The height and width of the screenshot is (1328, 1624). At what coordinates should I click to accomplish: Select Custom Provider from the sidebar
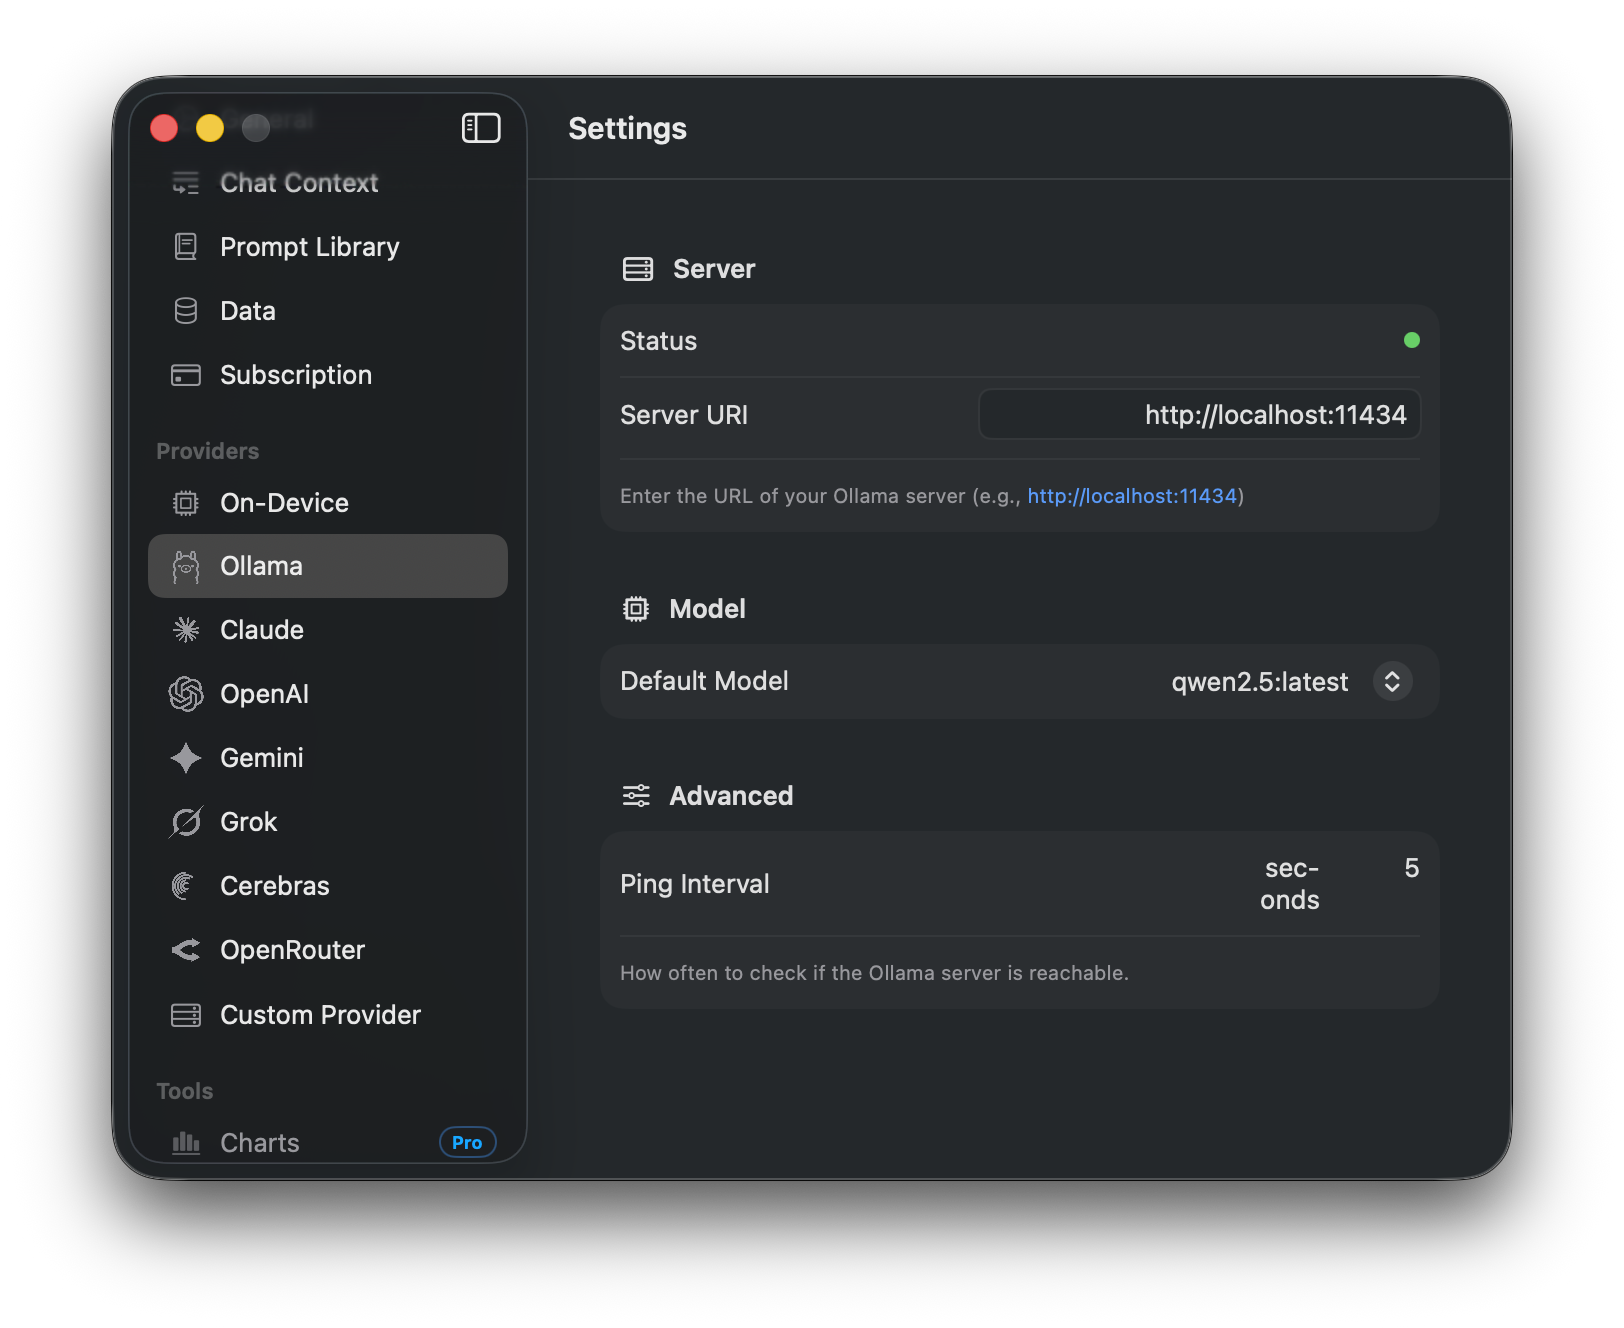186,1014
